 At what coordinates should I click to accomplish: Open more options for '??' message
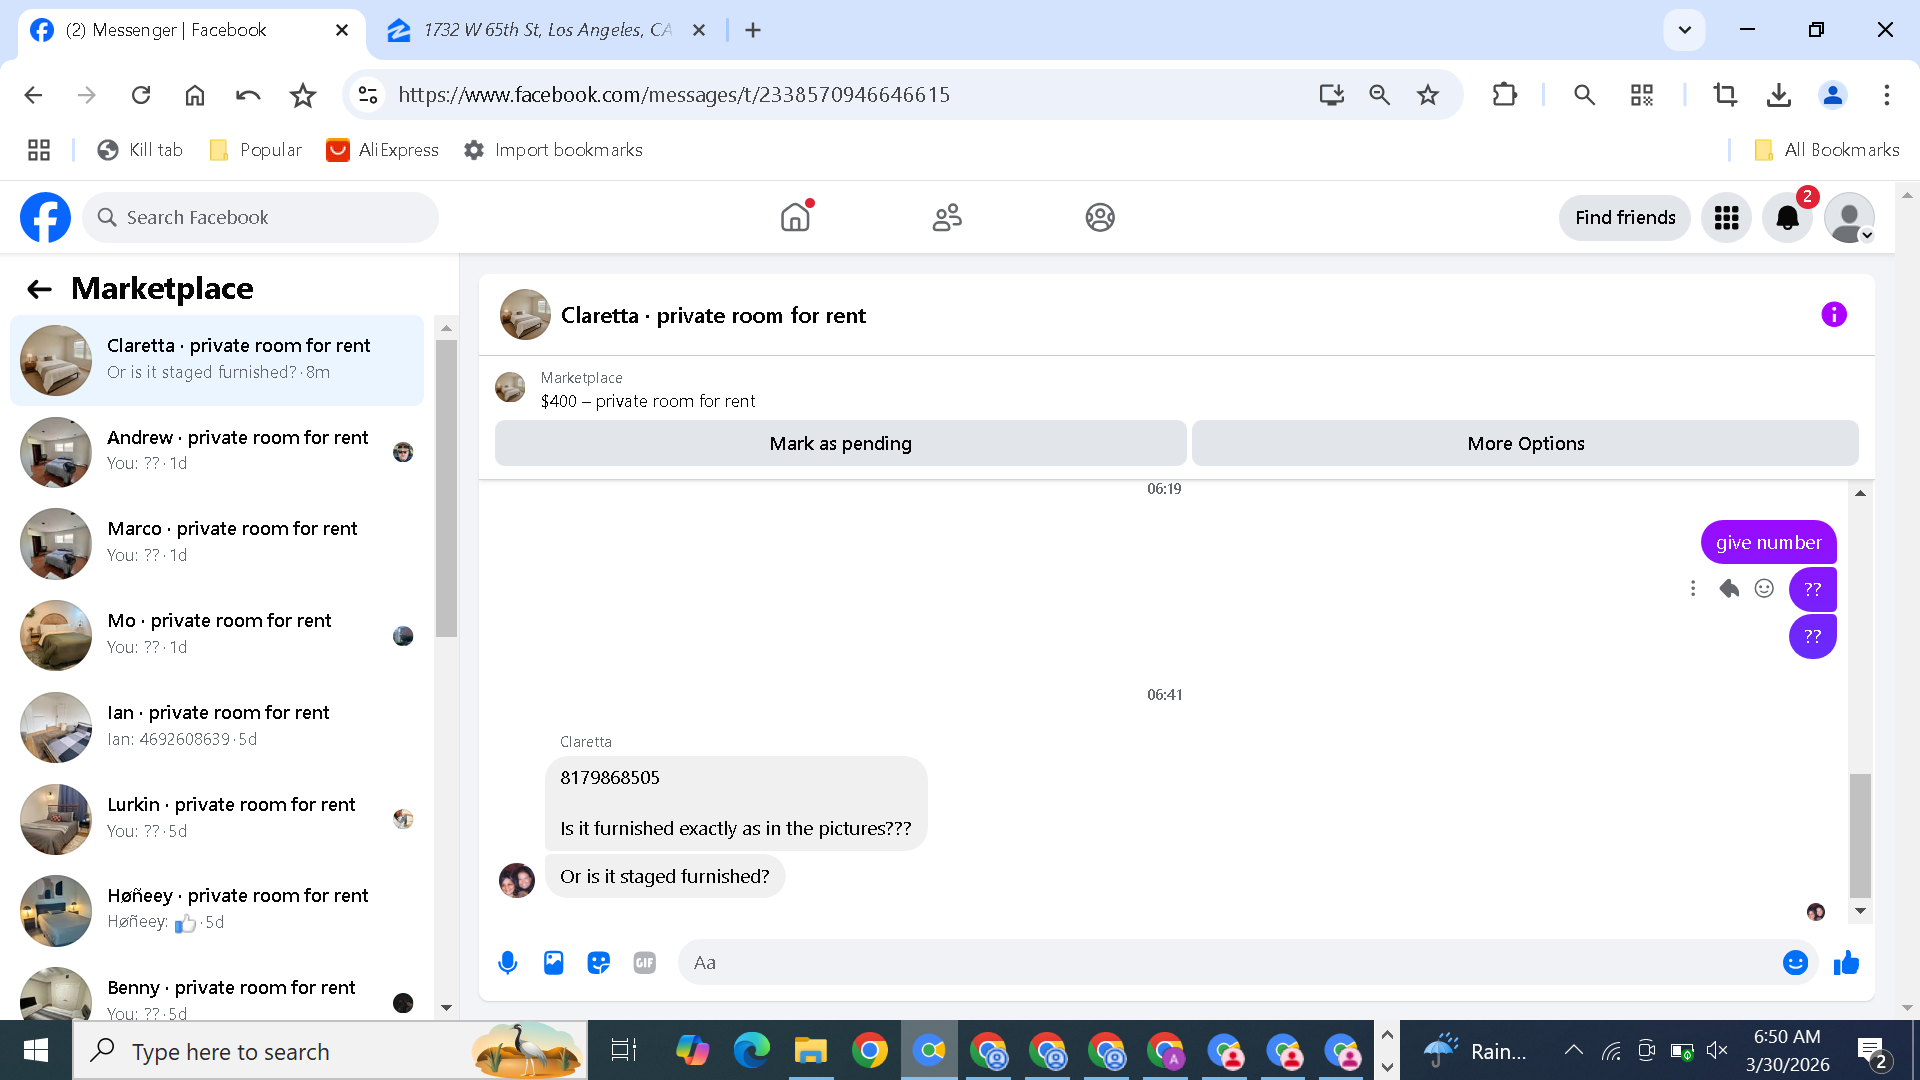1693,588
